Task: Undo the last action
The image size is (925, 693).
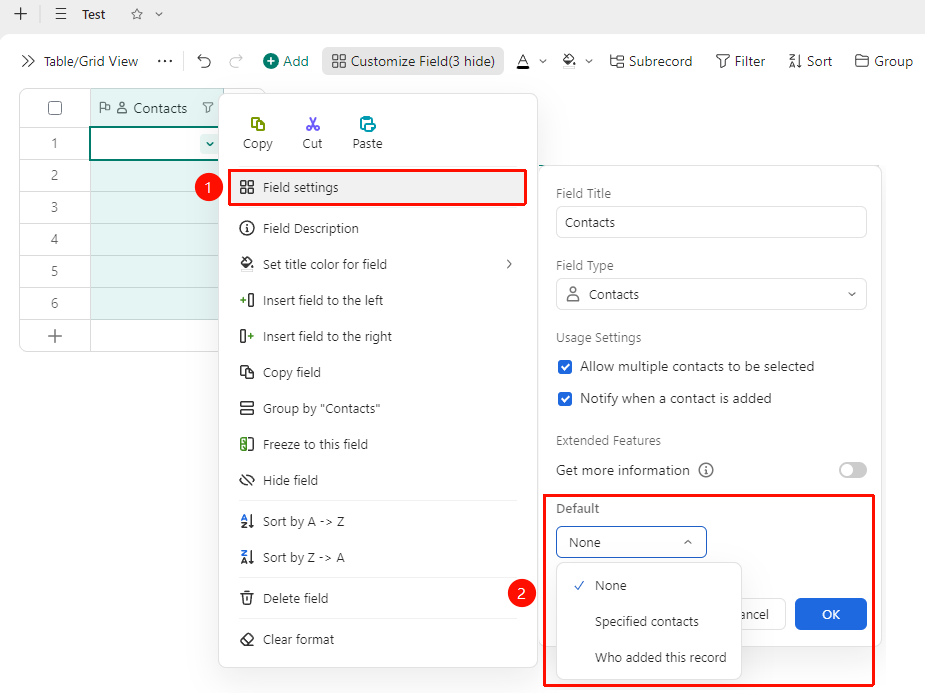Action: pyautogui.click(x=204, y=61)
